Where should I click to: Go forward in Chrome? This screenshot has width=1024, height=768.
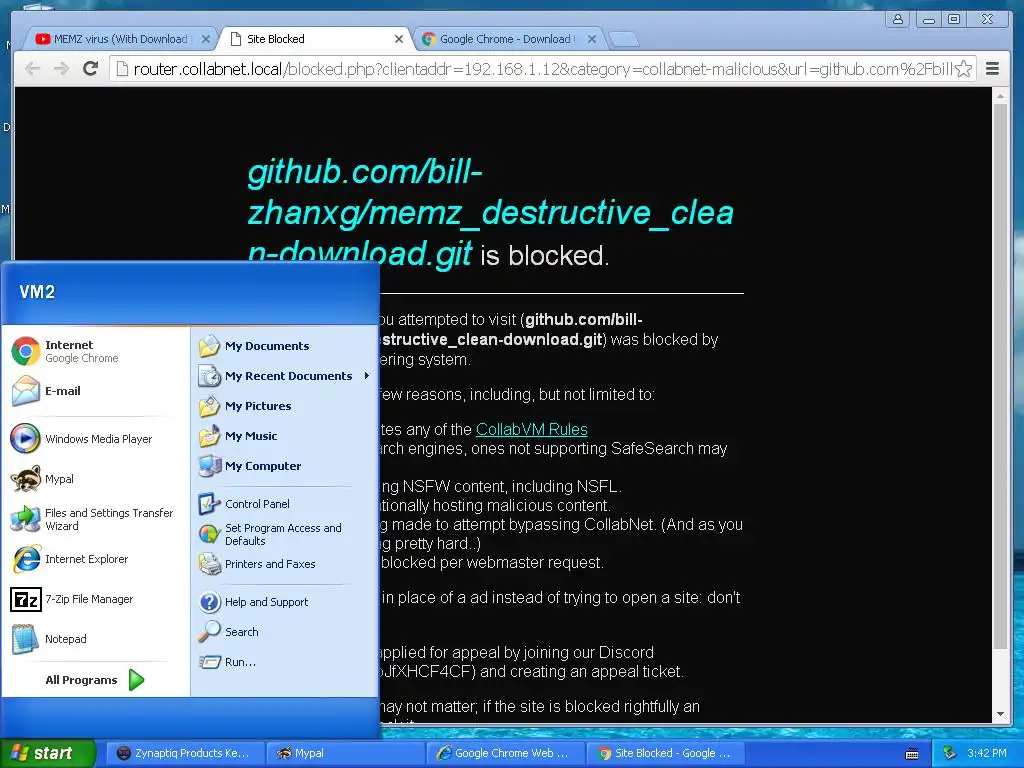click(61, 69)
